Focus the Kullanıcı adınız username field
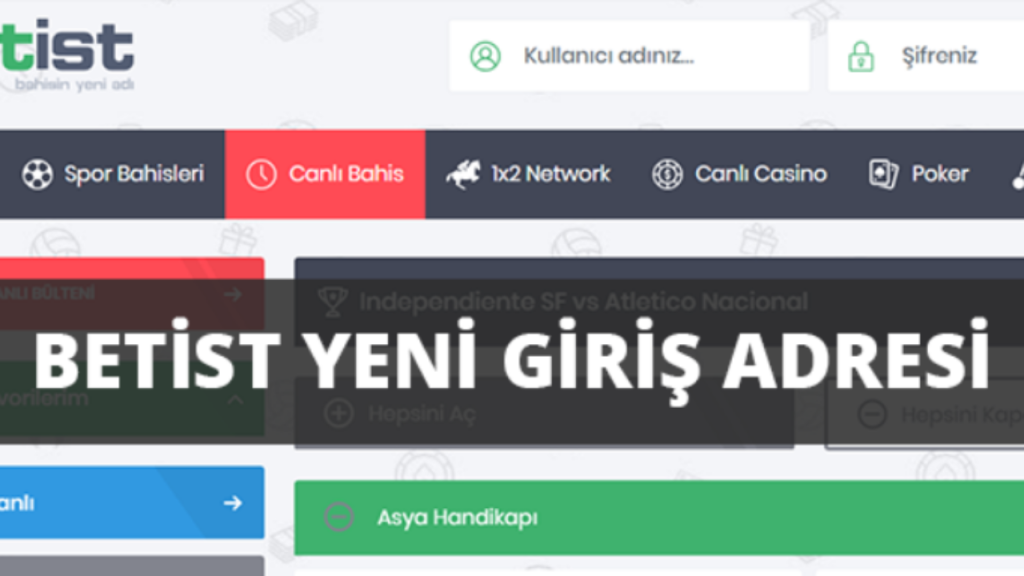This screenshot has height=576, width=1024. (640, 56)
